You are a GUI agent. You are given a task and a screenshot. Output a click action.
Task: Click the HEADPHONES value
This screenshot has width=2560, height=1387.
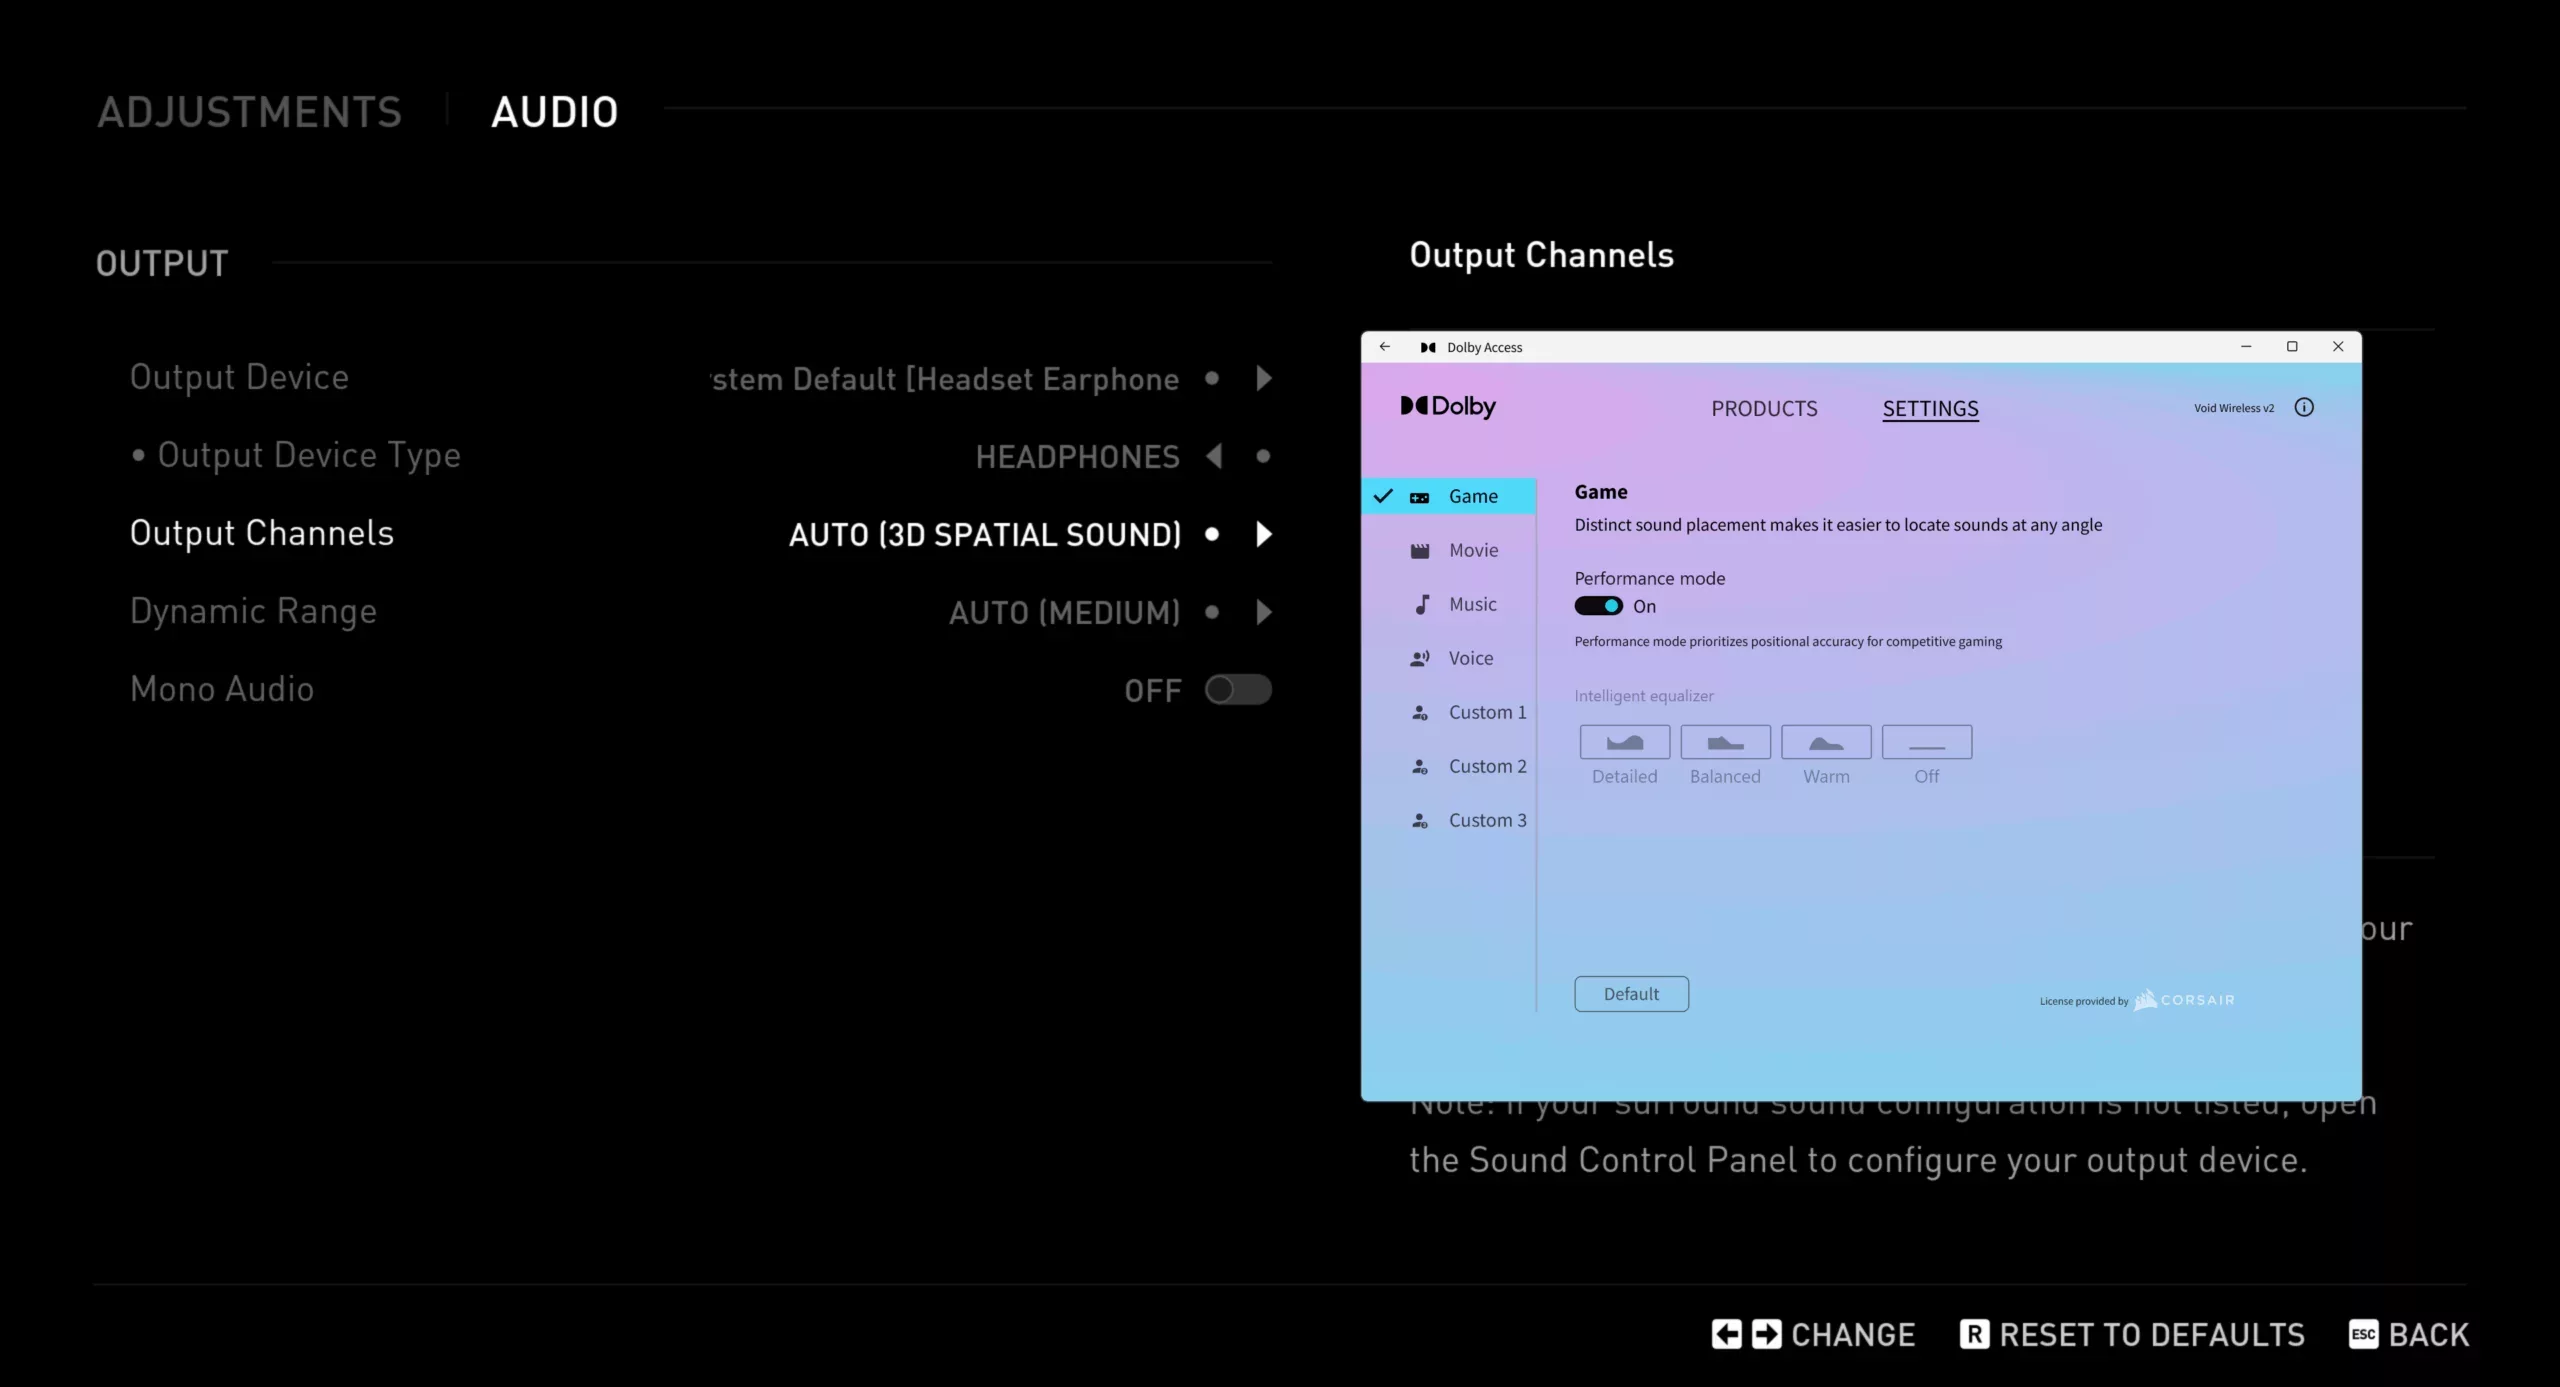coord(1078,457)
